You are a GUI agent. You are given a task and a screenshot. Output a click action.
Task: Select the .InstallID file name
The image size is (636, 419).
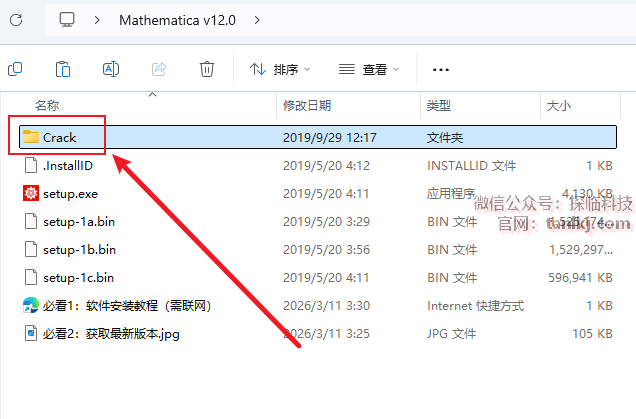pyautogui.click(x=68, y=165)
